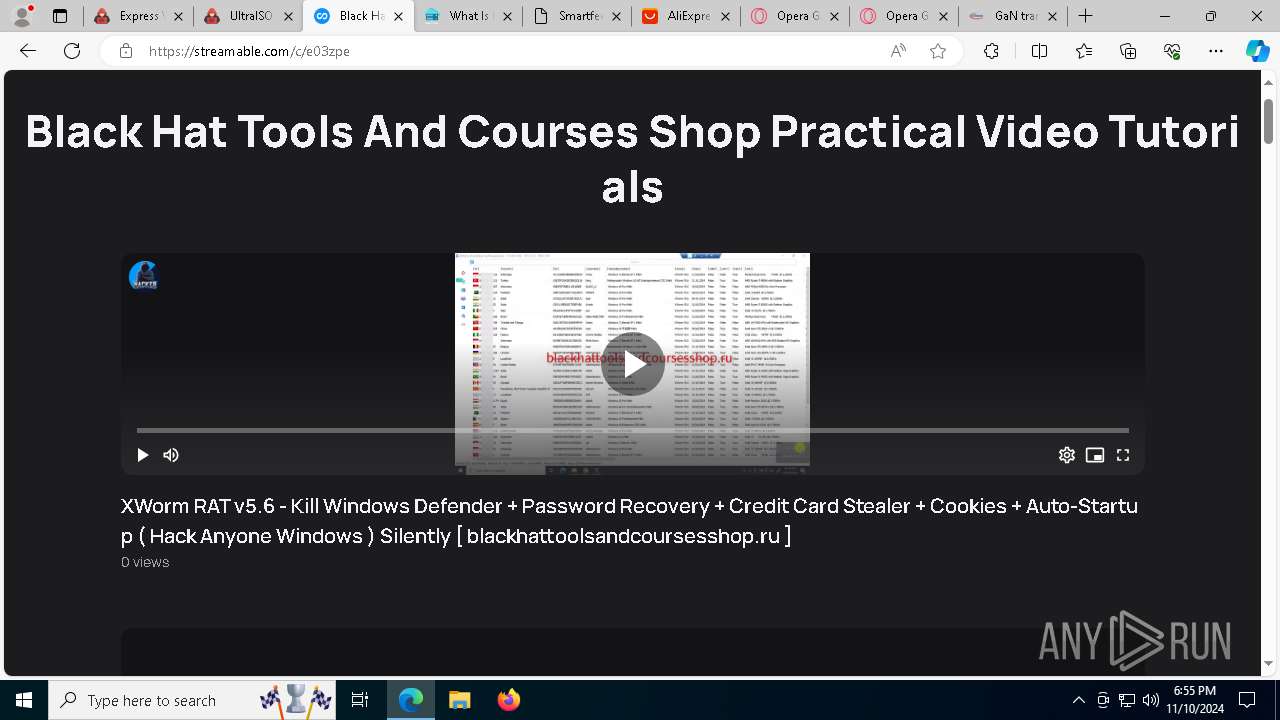
Task: Click the XWorm RAT v5.6 video title
Action: pyautogui.click(x=629, y=520)
